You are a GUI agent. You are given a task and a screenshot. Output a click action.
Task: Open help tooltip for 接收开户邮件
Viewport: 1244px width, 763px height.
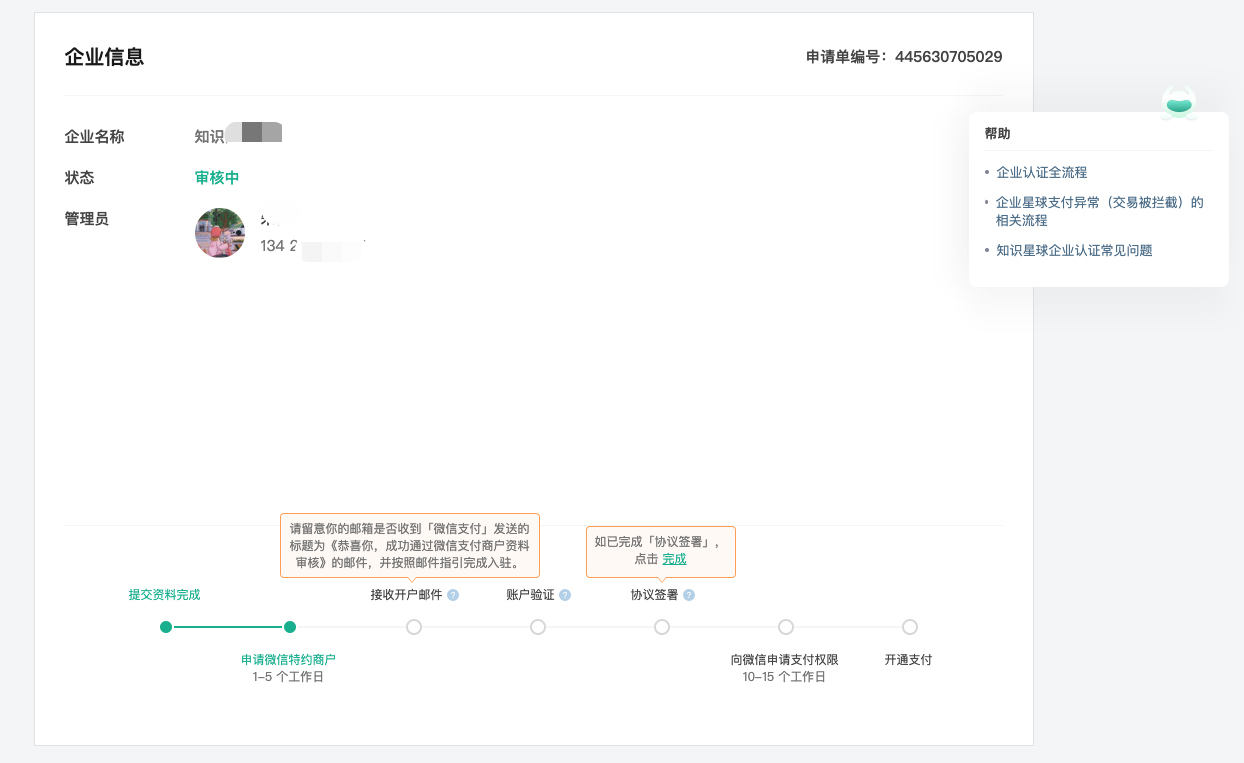pos(453,595)
